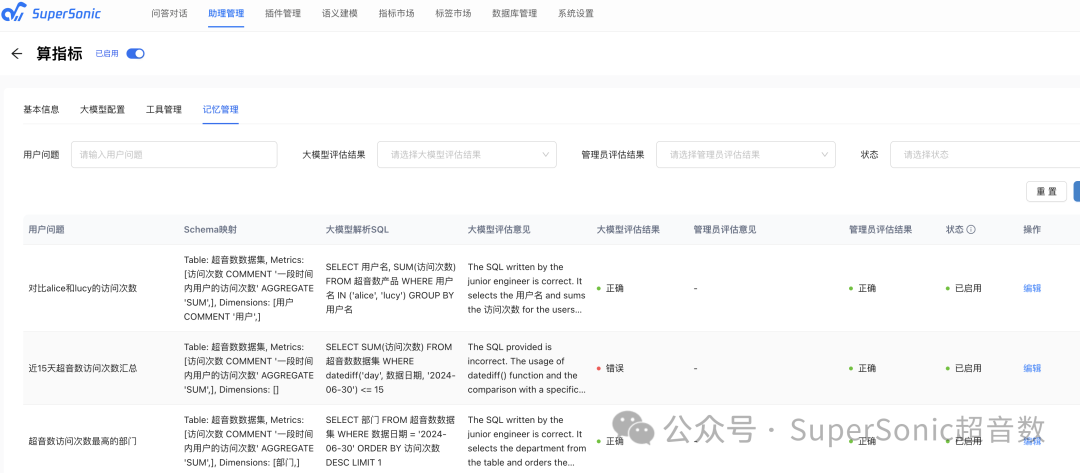The image size is (1080, 473).
Task: Click 编辑 for the alice和lucy row
Action: (1032, 288)
